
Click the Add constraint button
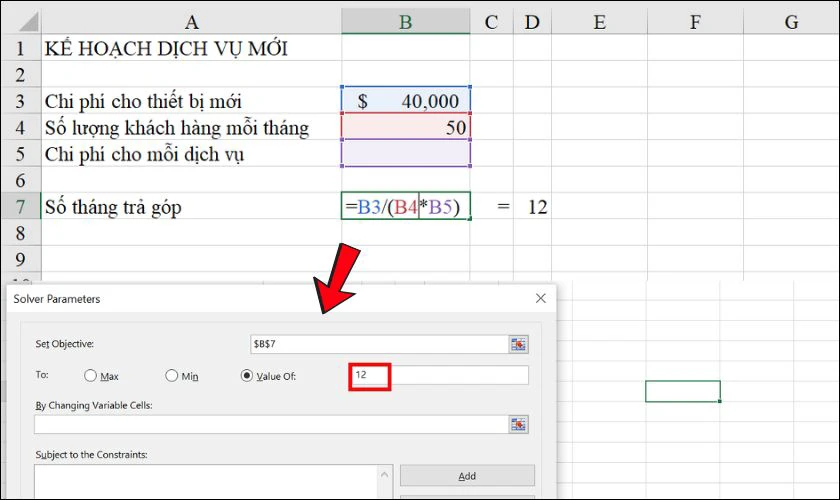[467, 476]
